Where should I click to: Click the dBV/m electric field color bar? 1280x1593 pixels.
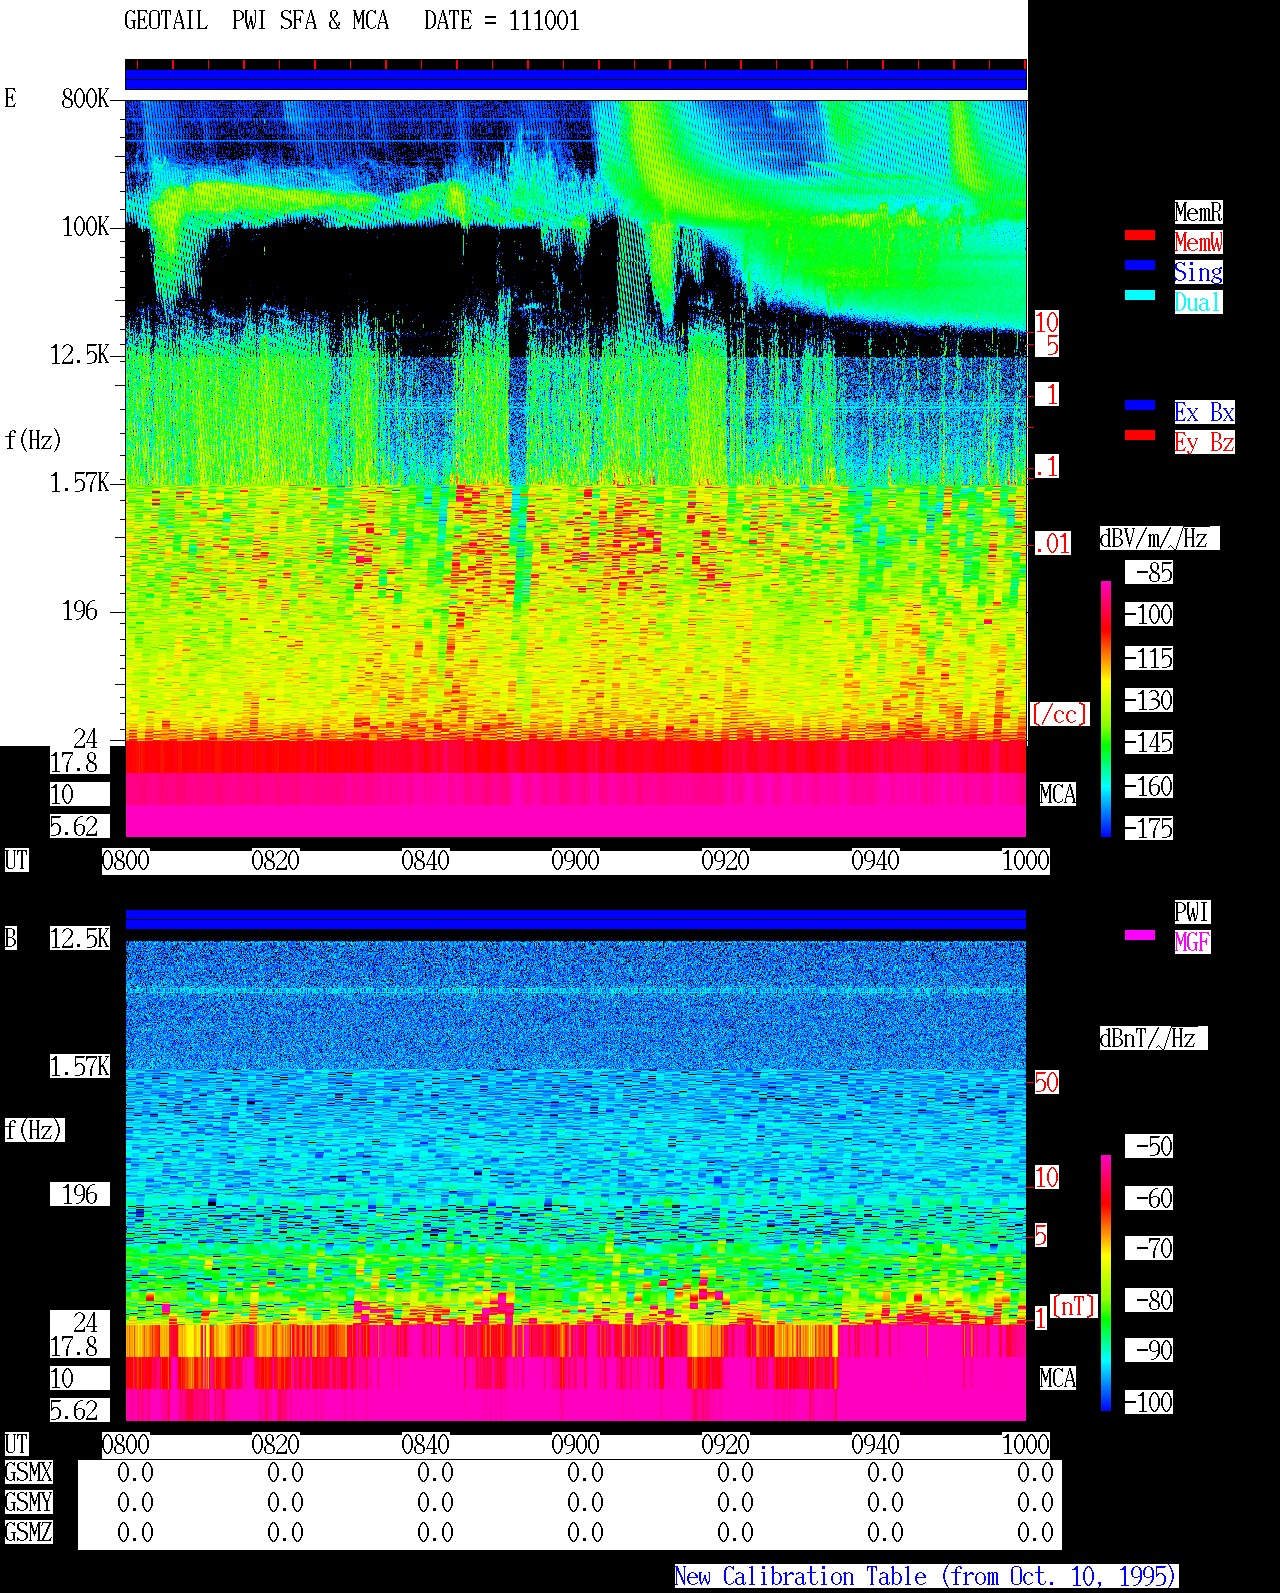(x=1106, y=708)
